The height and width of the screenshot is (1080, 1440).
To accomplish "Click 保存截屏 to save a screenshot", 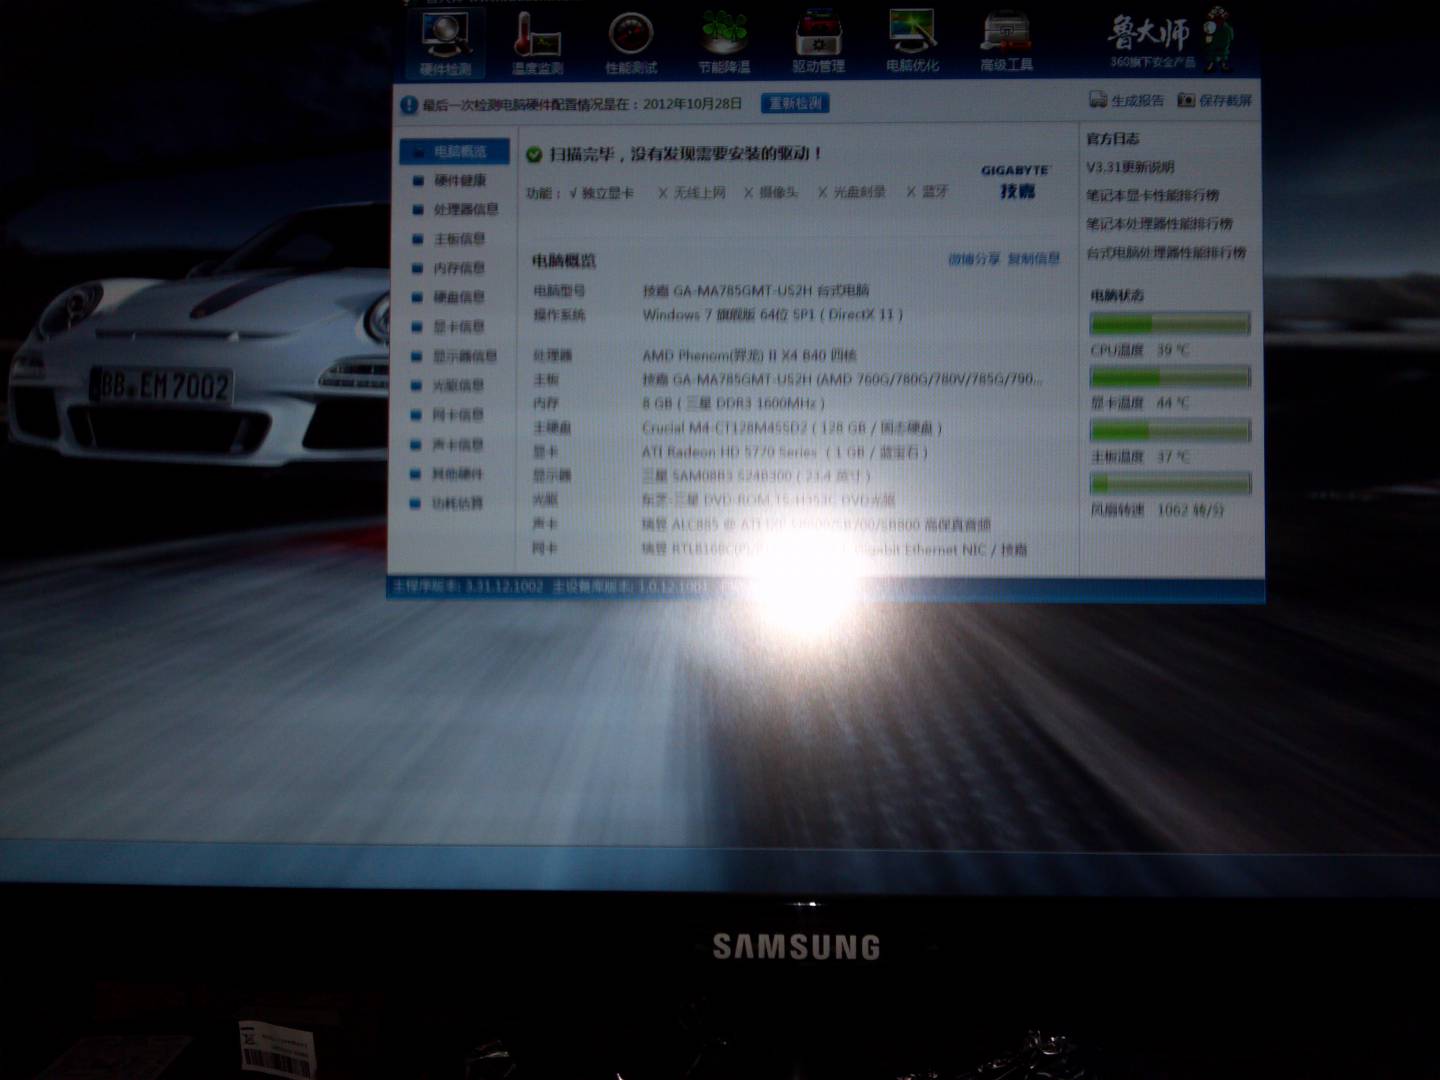I will pyautogui.click(x=1214, y=100).
